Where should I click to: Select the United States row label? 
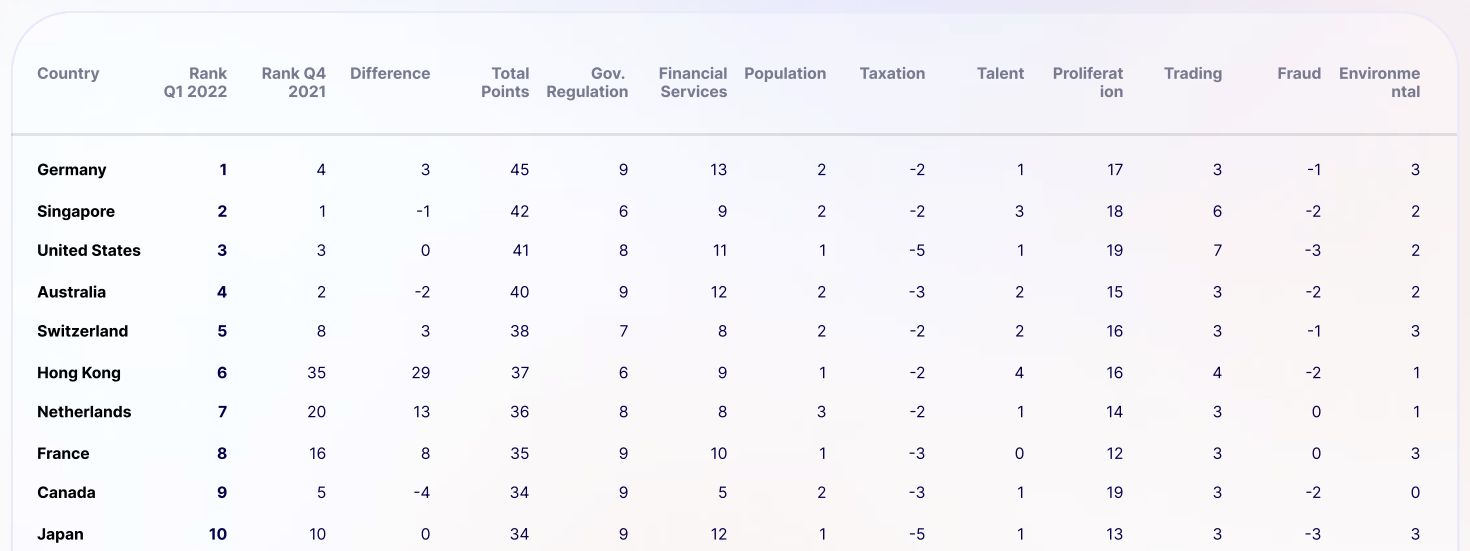89,251
